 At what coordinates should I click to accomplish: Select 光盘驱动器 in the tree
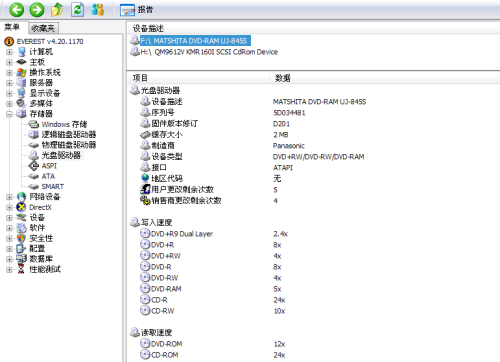click(61, 155)
